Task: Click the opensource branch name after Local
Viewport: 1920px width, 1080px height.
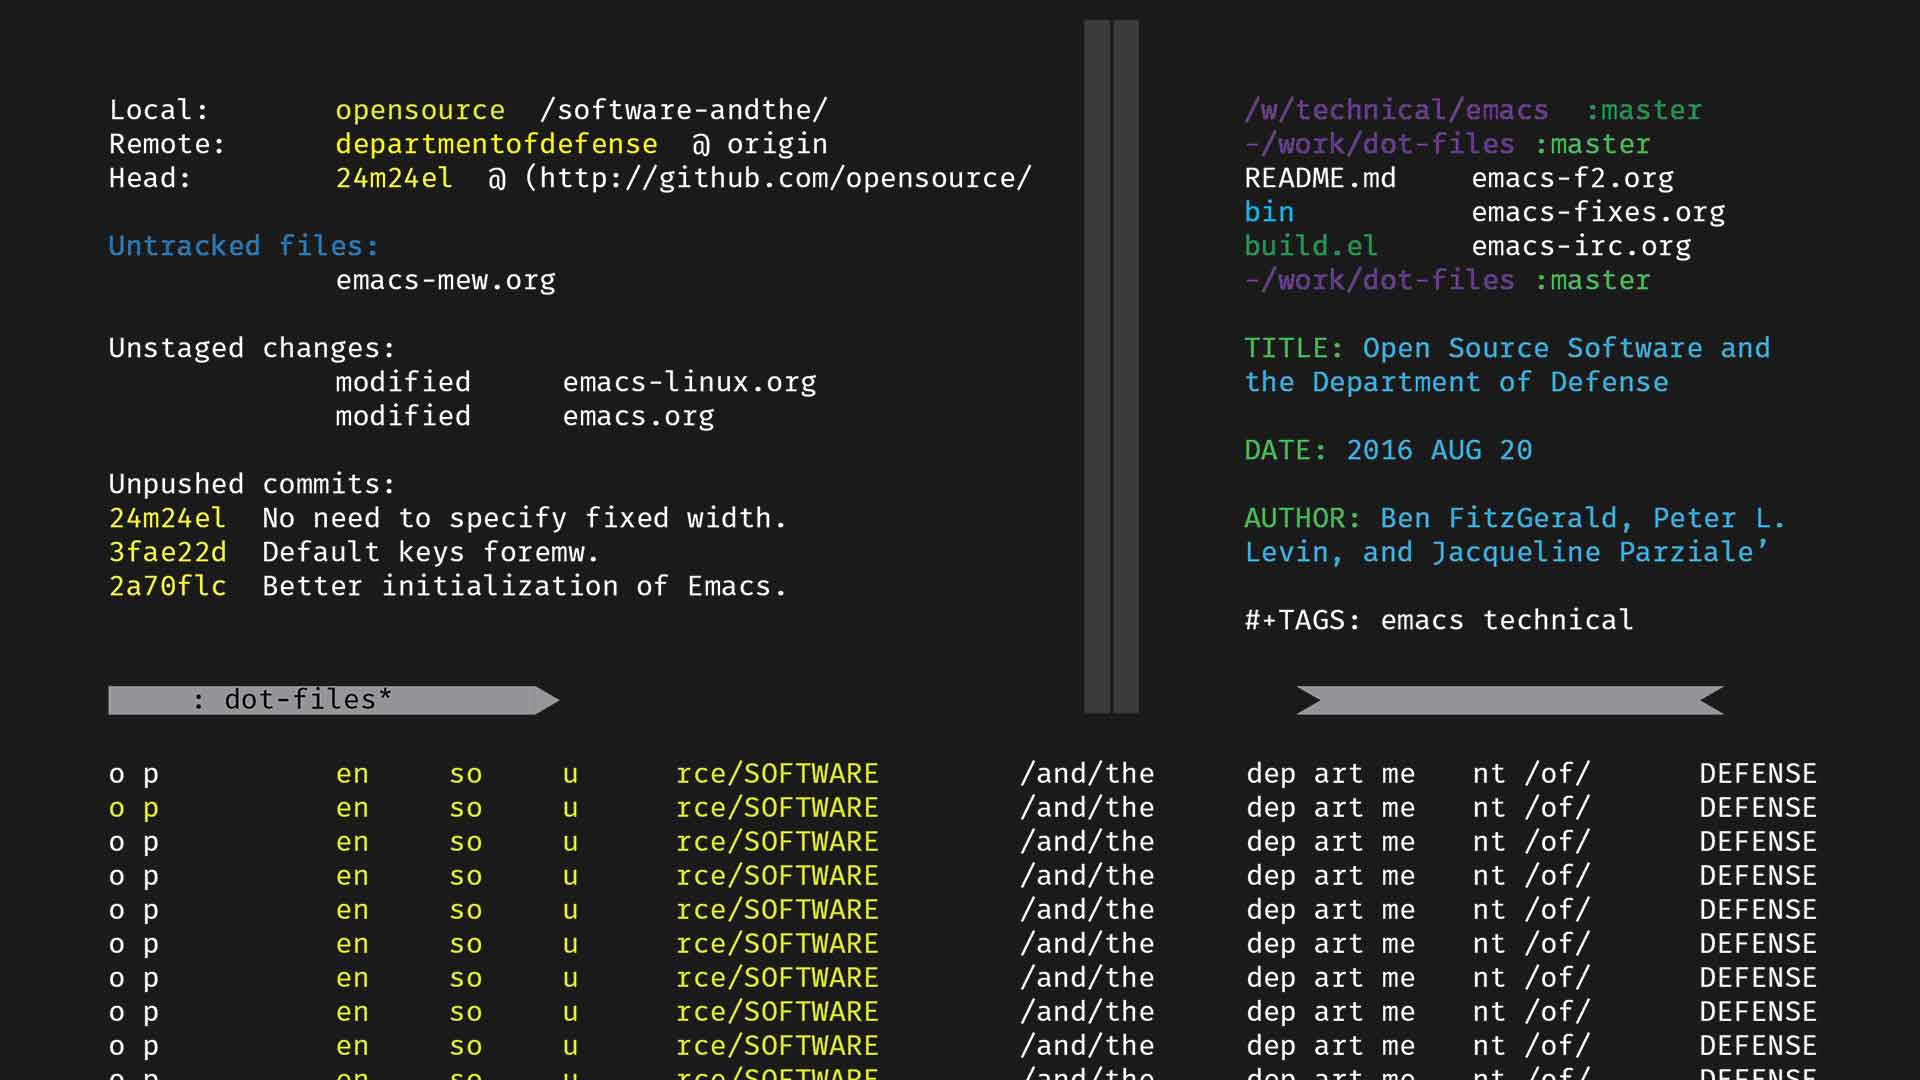Action: (420, 111)
